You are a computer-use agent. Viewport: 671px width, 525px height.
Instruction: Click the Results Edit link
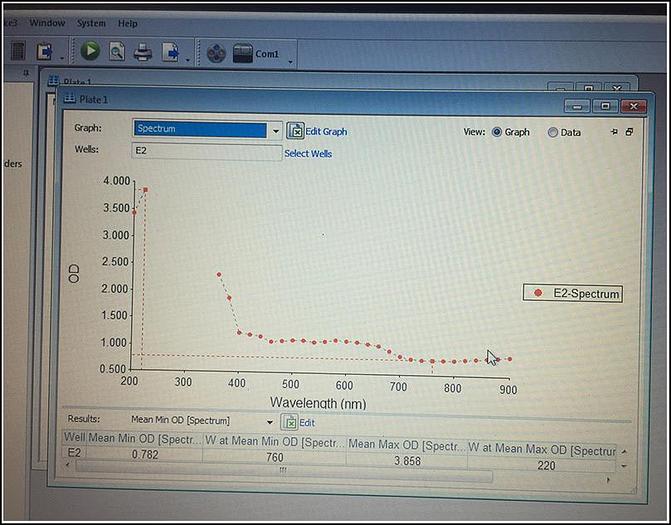[x=307, y=423]
